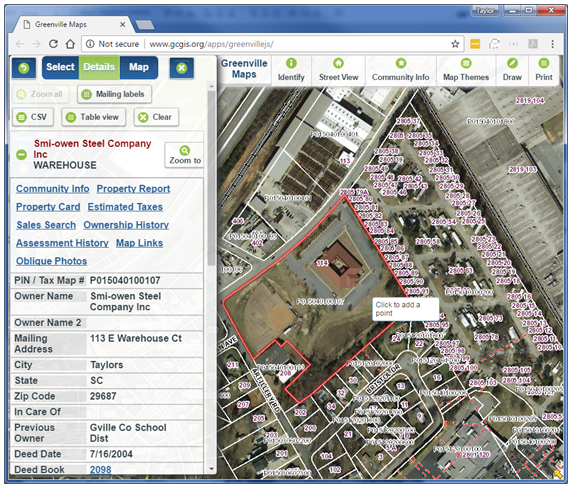View Assessment History link
Image resolution: width=571 pixels, height=487 pixels.
62,243
